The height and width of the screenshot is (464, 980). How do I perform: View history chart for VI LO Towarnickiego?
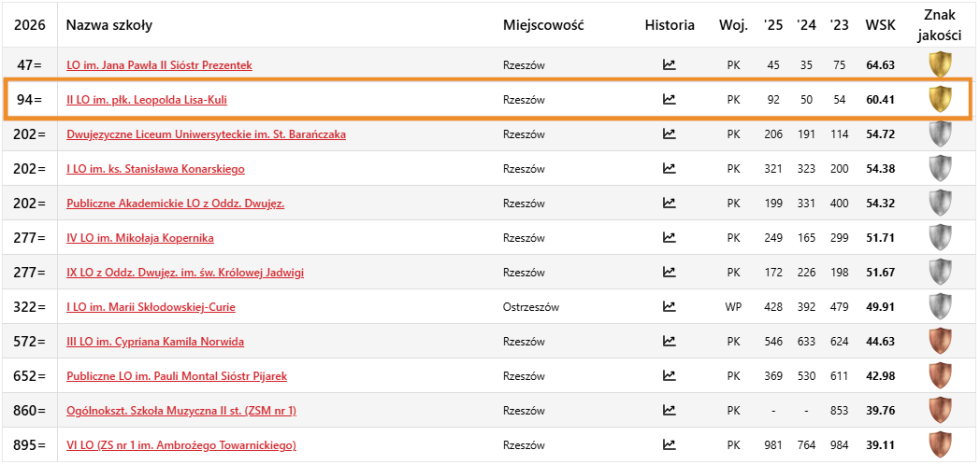point(669,445)
